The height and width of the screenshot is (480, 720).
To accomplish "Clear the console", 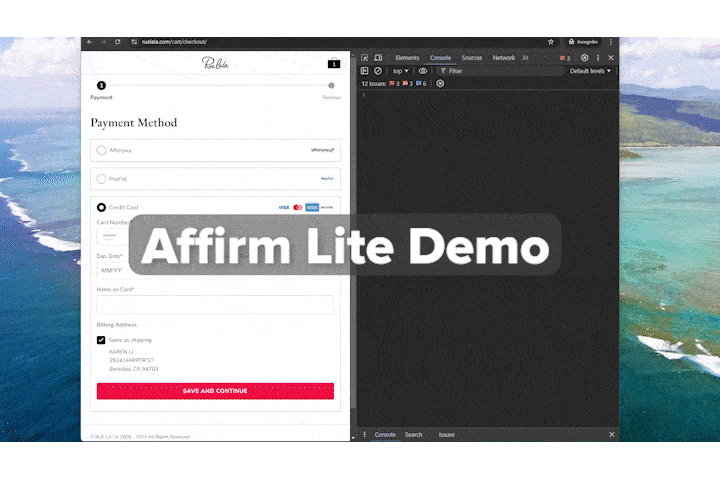I will tap(377, 71).
